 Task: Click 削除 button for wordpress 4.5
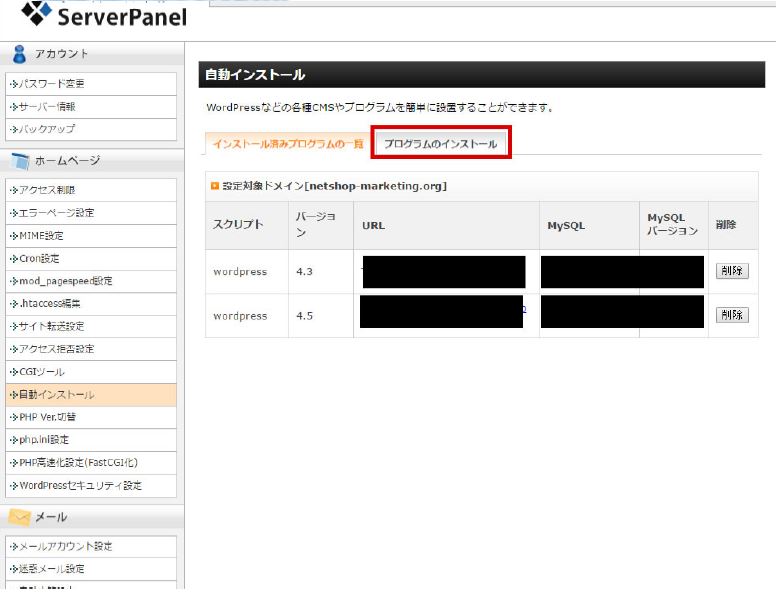point(732,315)
